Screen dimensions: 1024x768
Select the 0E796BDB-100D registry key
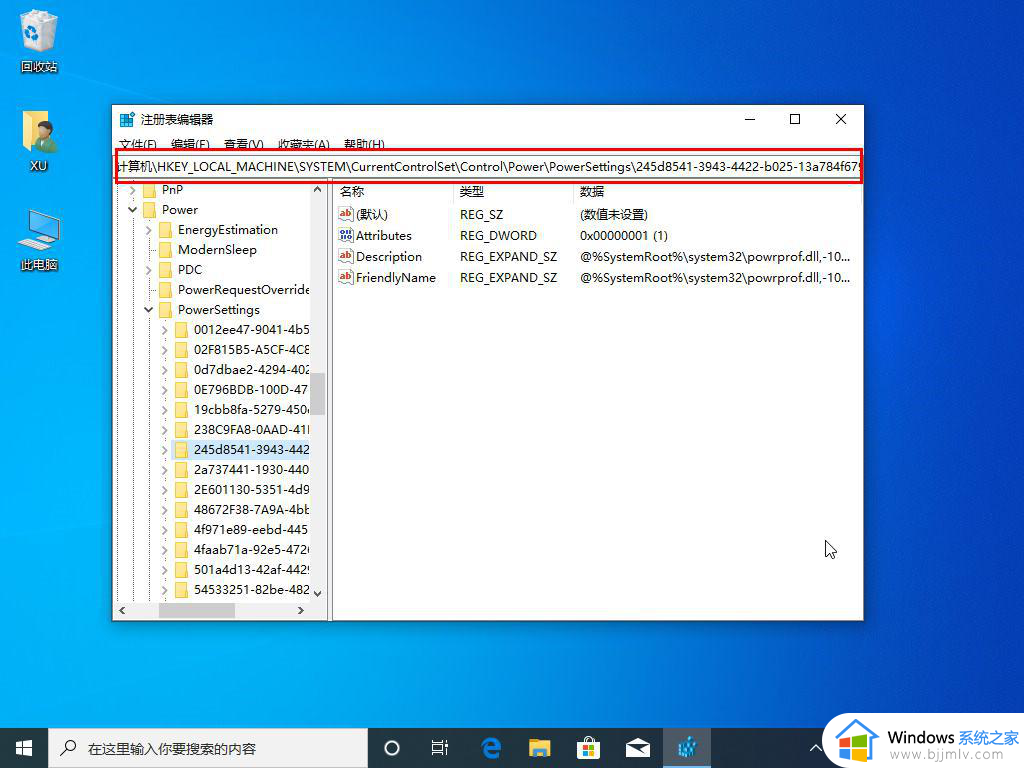(x=251, y=390)
